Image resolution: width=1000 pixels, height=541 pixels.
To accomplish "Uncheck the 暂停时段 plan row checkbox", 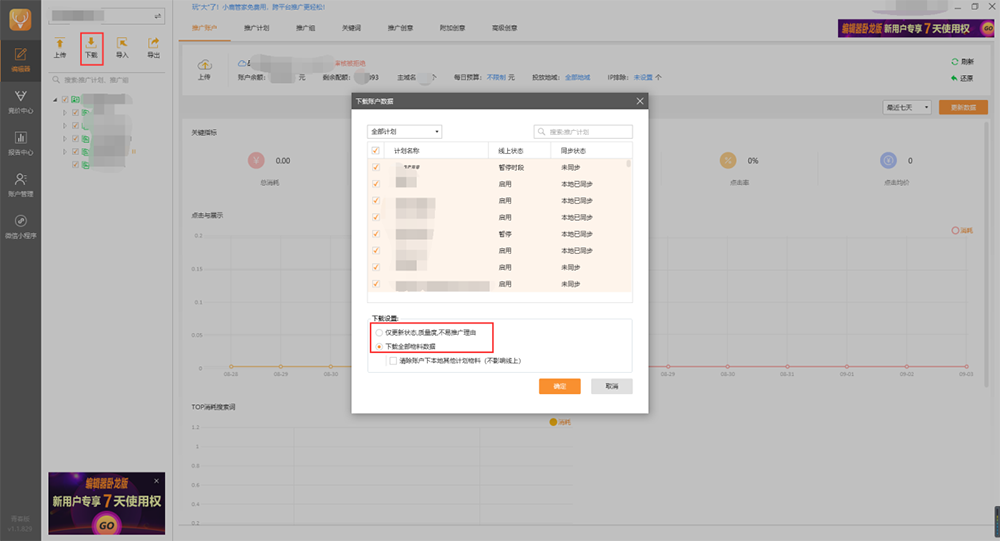I will (x=376, y=167).
